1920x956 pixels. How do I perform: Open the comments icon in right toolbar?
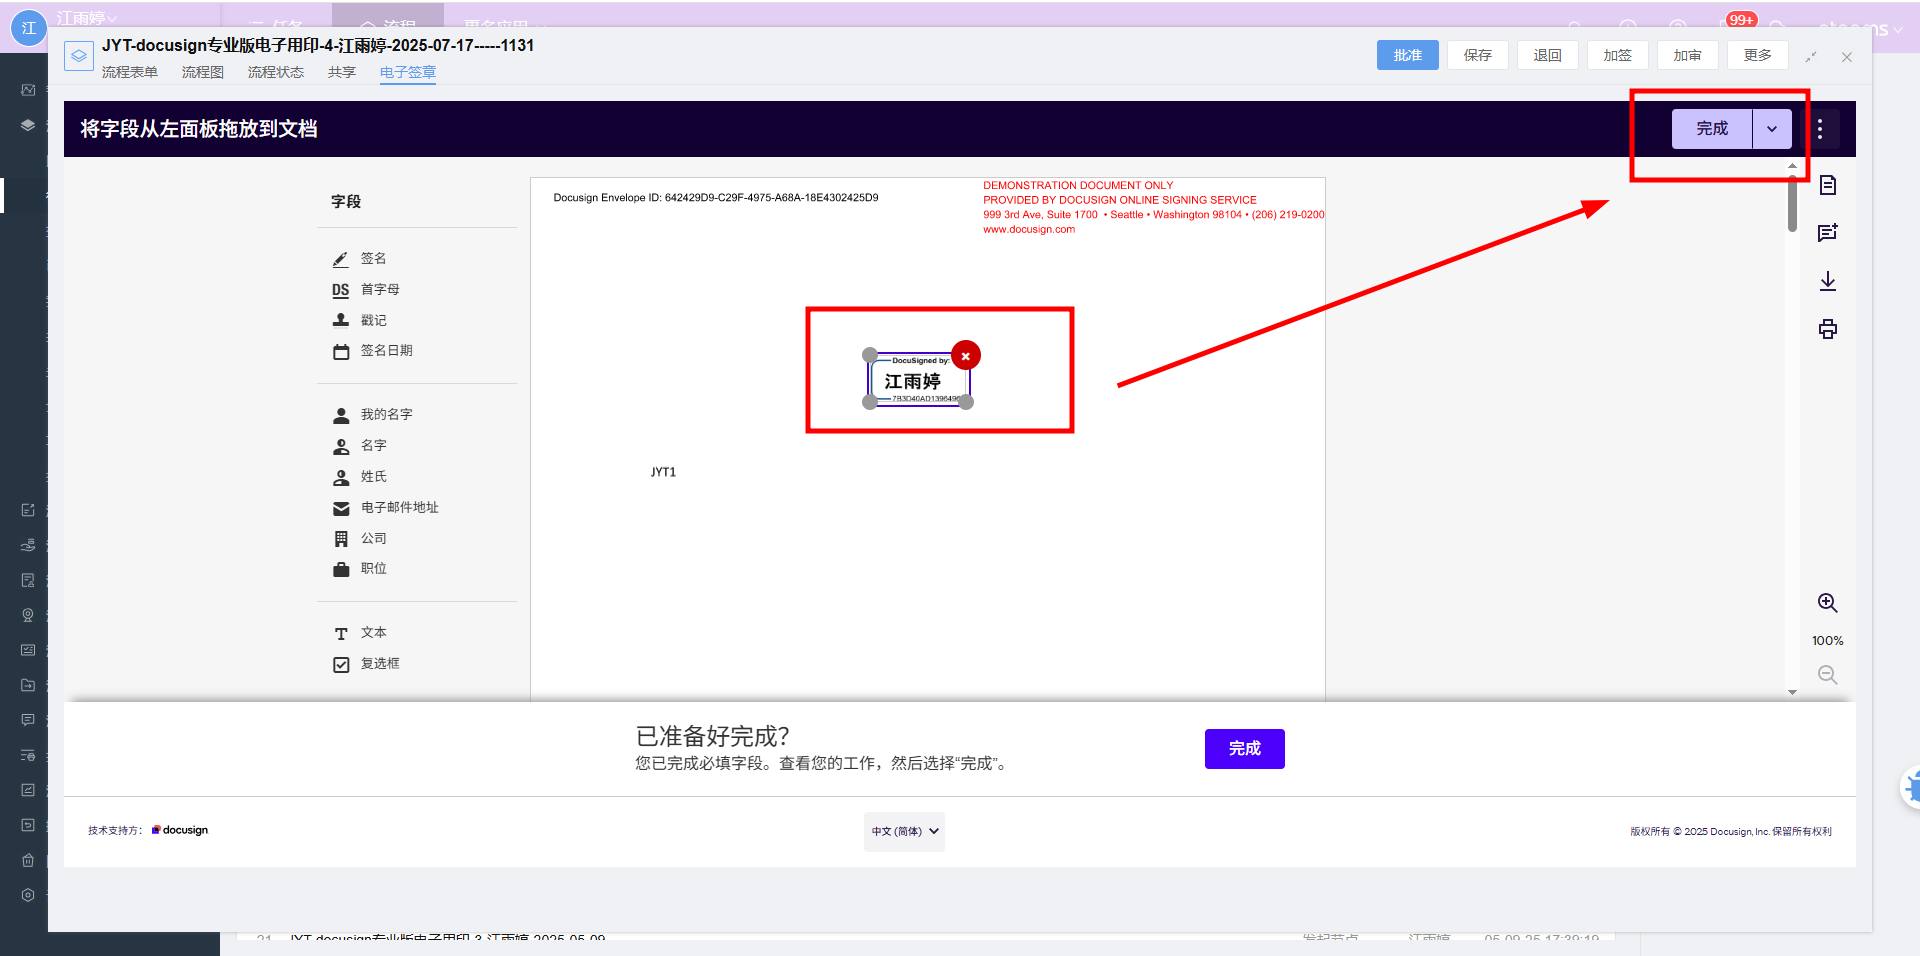tap(1827, 233)
